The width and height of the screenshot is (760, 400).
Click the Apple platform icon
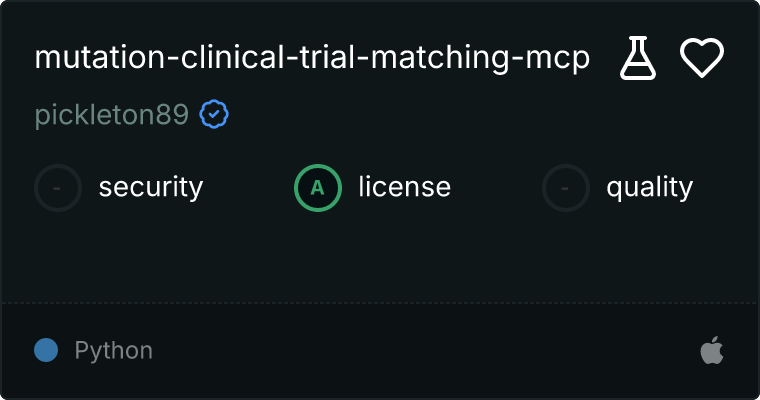pos(712,350)
